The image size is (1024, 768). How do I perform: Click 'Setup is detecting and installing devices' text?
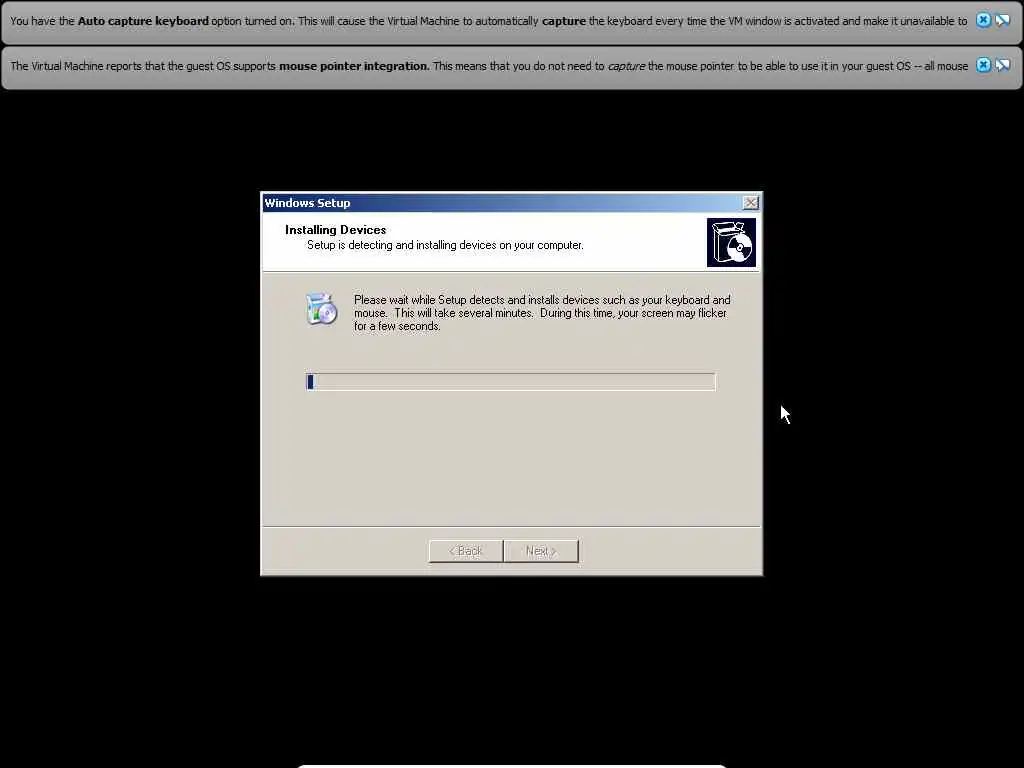pyautogui.click(x=445, y=246)
